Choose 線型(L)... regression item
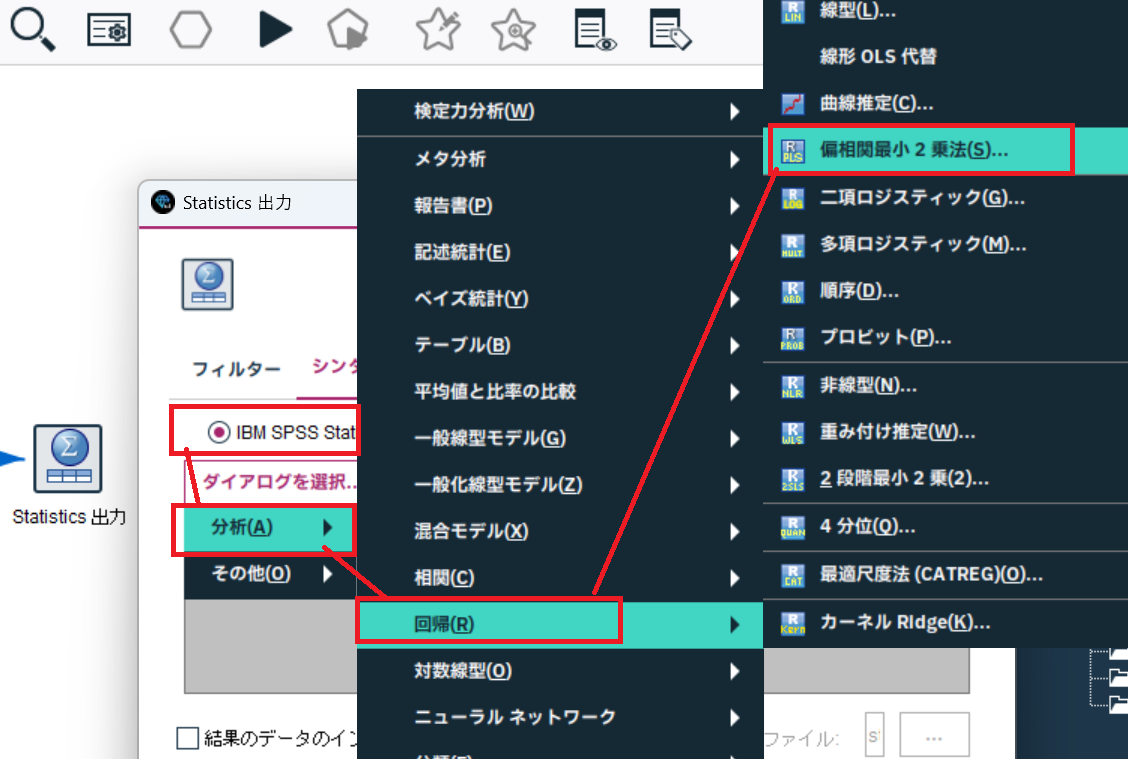This screenshot has width=1128, height=759. point(945,12)
